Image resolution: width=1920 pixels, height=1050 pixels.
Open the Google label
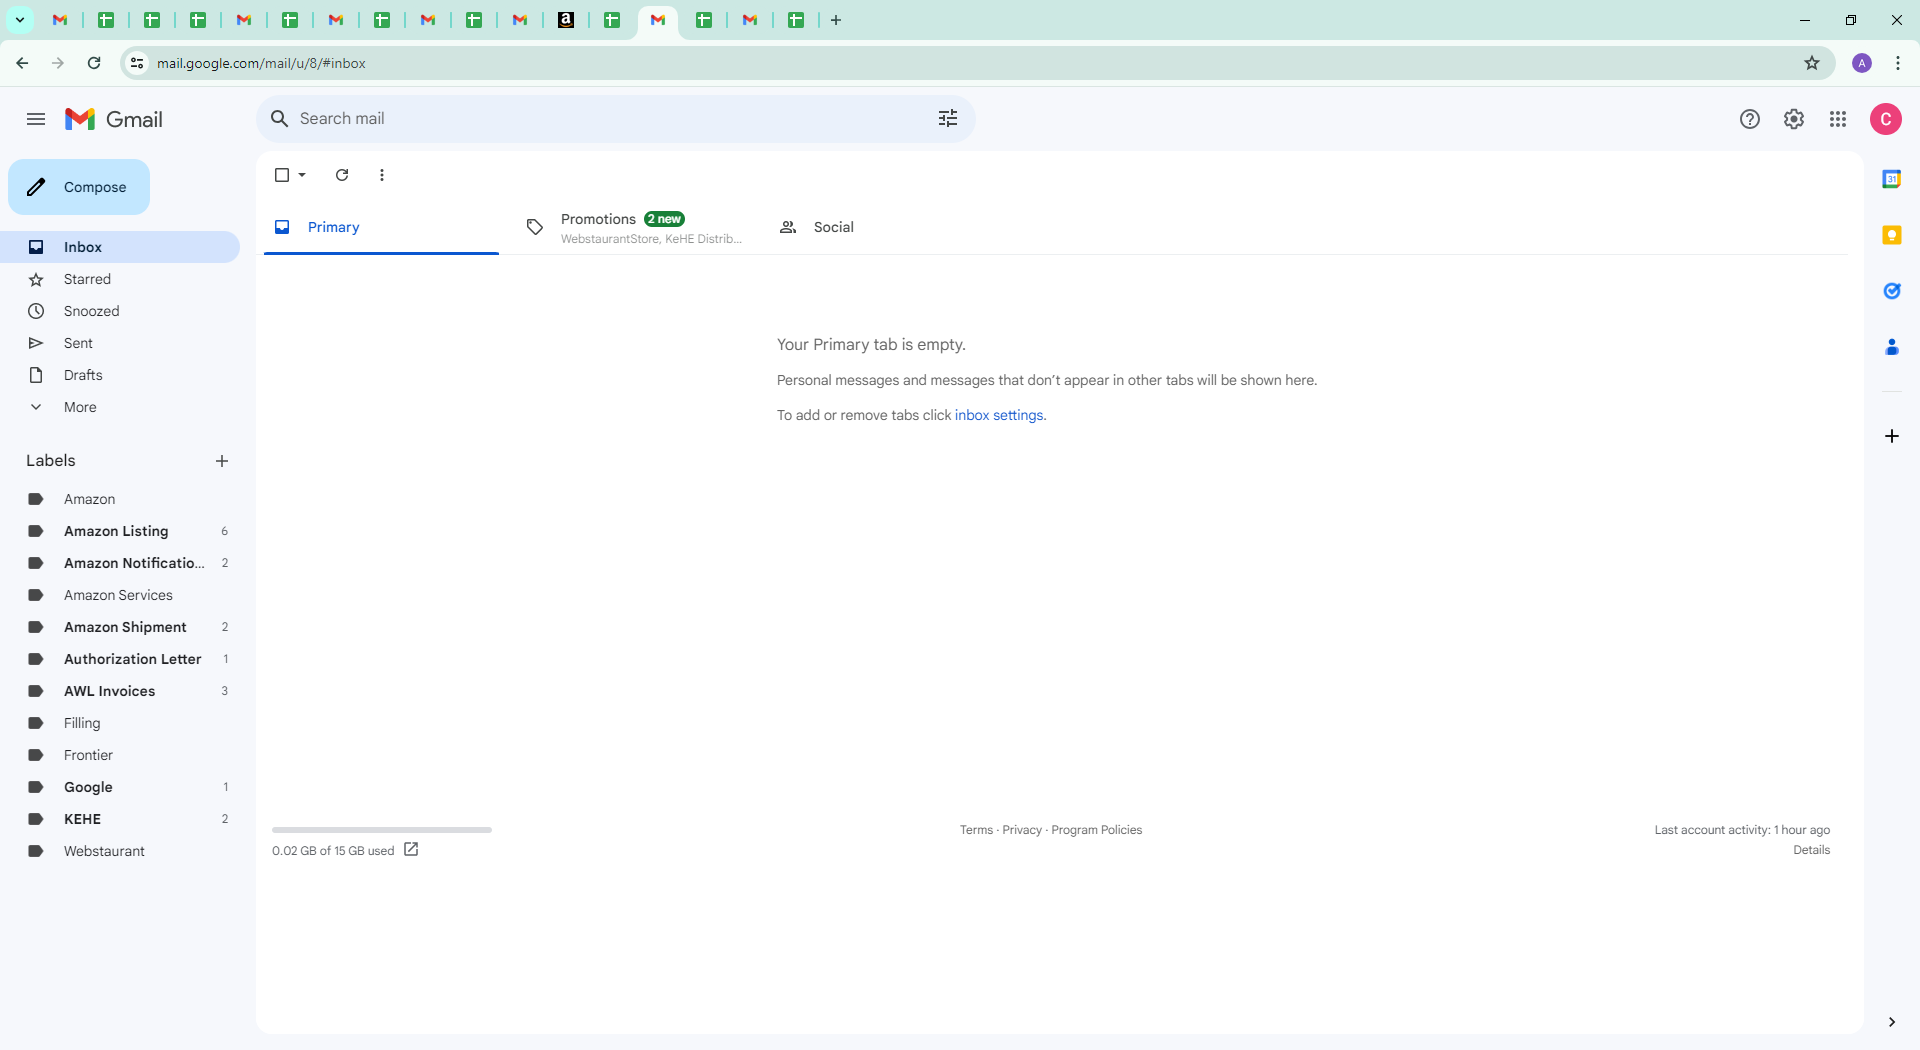120,787
